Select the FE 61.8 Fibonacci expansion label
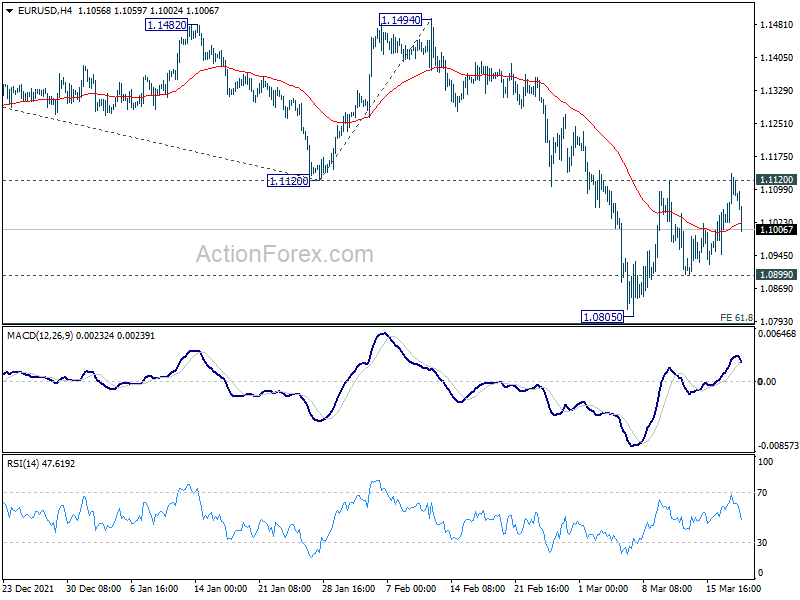800x600 pixels. [x=736, y=317]
